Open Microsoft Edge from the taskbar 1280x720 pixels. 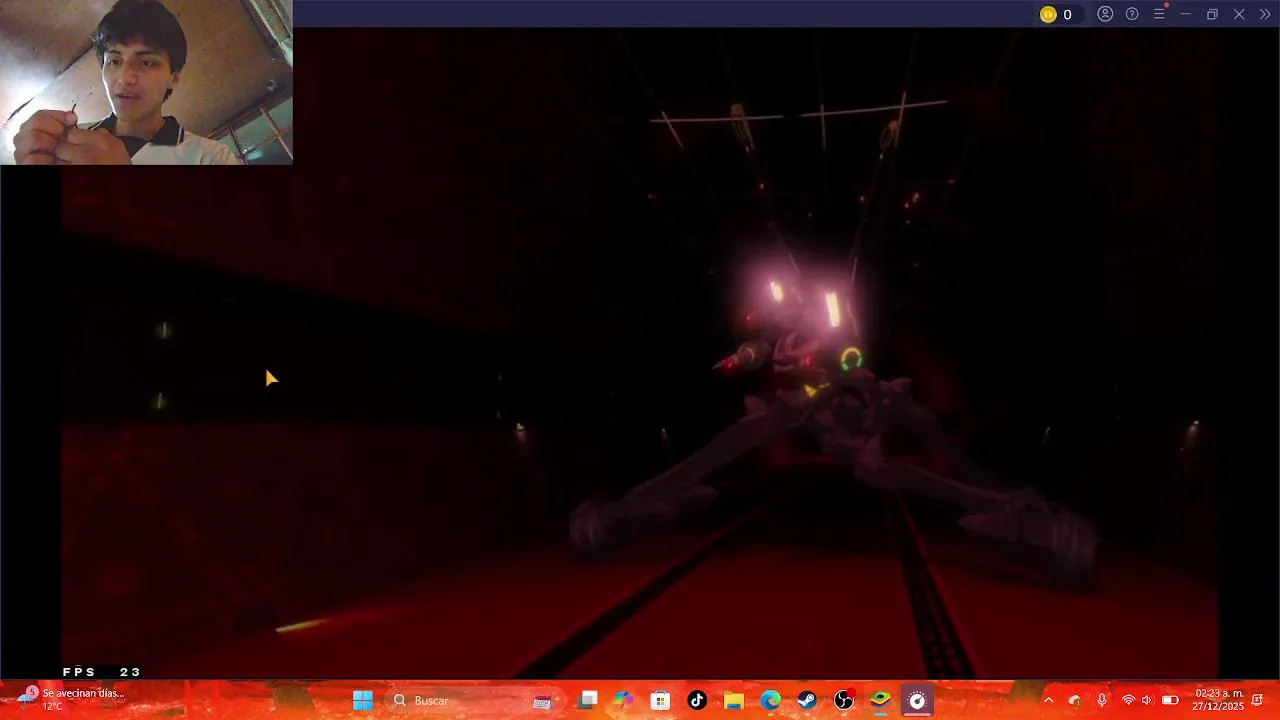click(x=770, y=700)
